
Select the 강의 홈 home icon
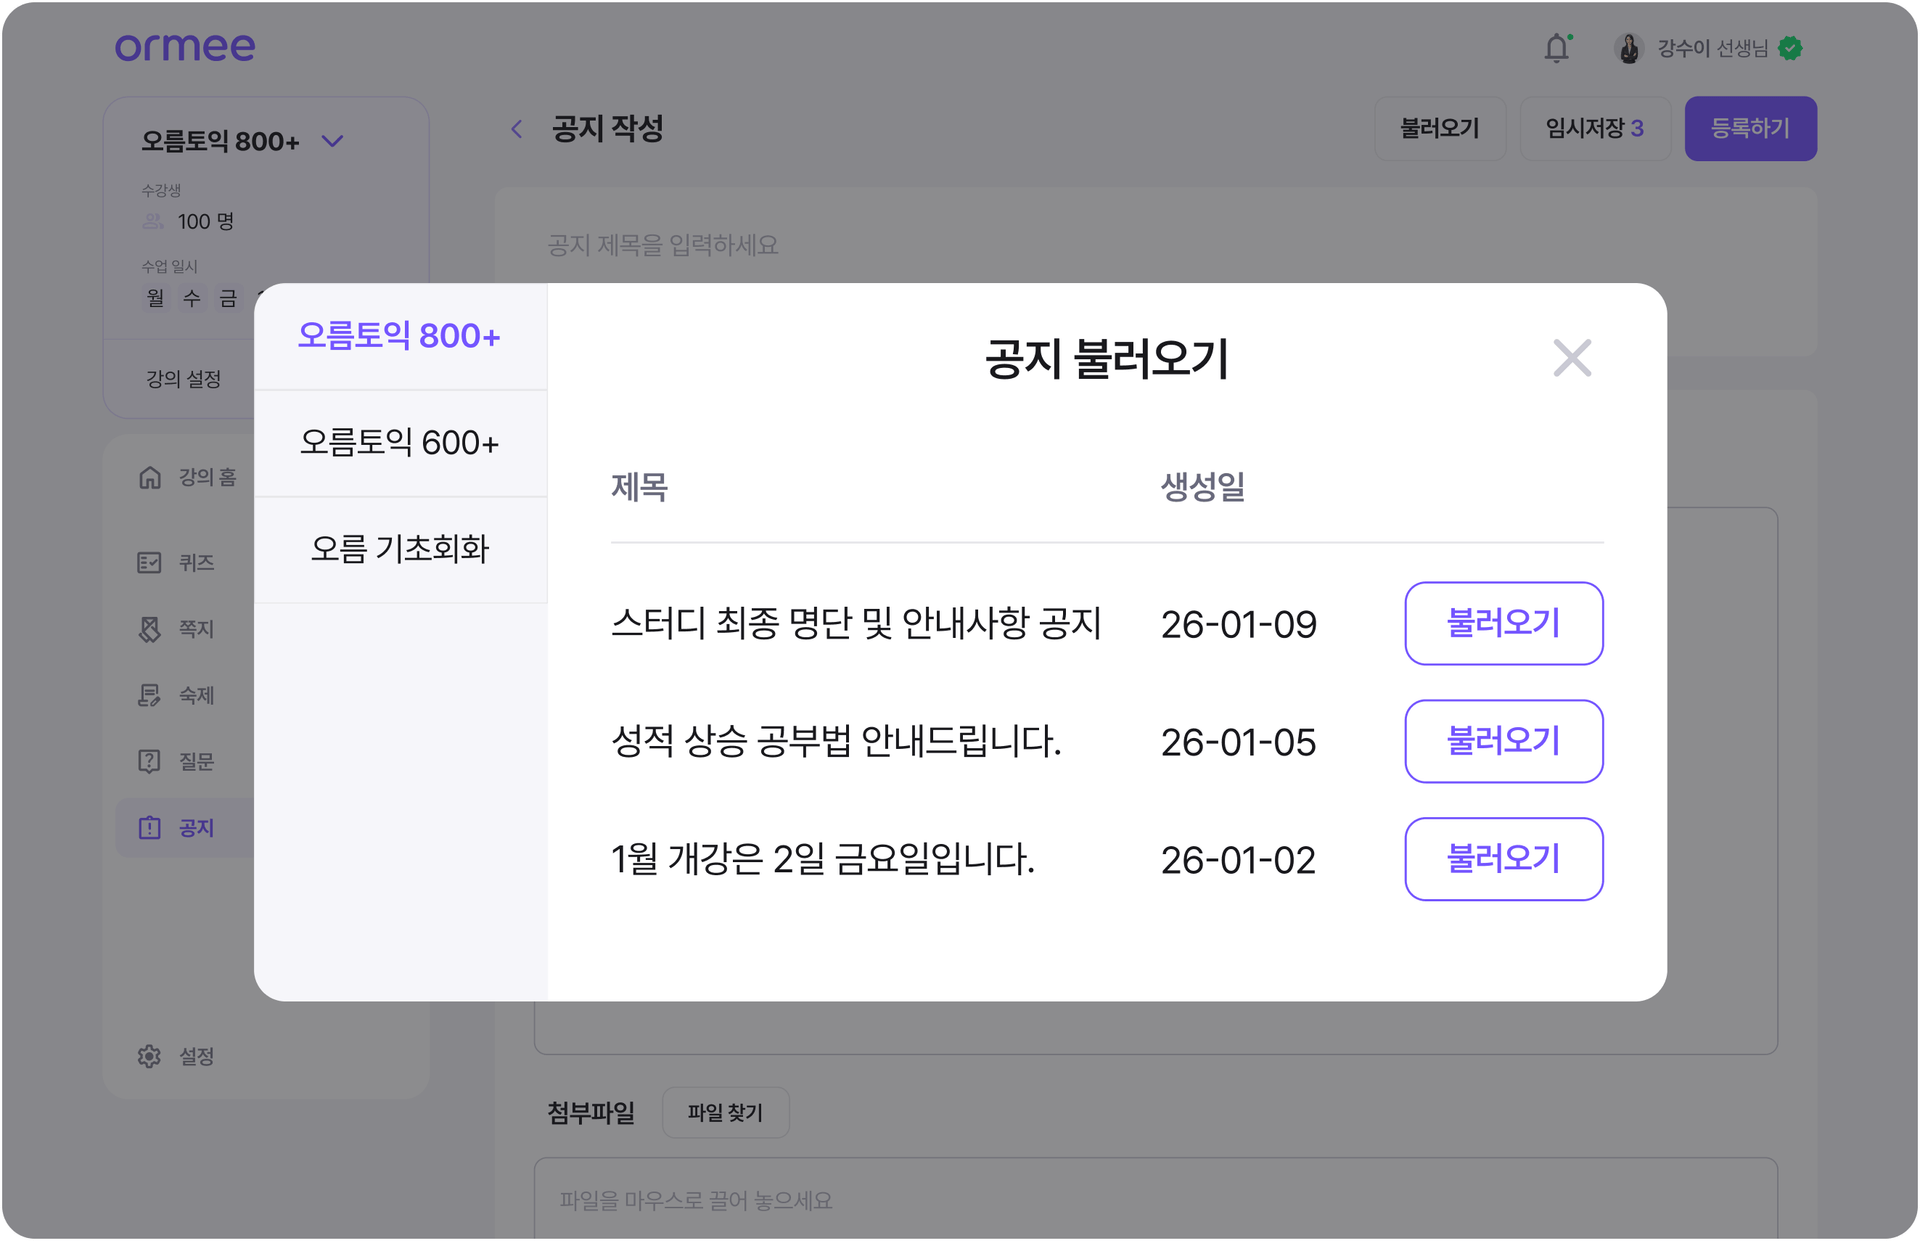click(x=150, y=477)
